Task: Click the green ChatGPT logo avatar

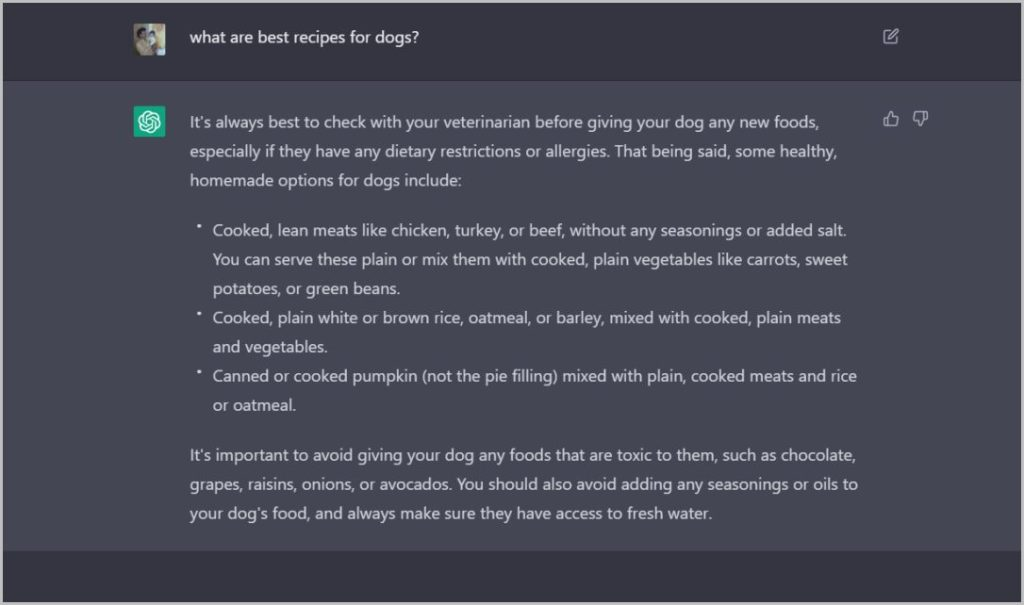Action: [x=150, y=121]
